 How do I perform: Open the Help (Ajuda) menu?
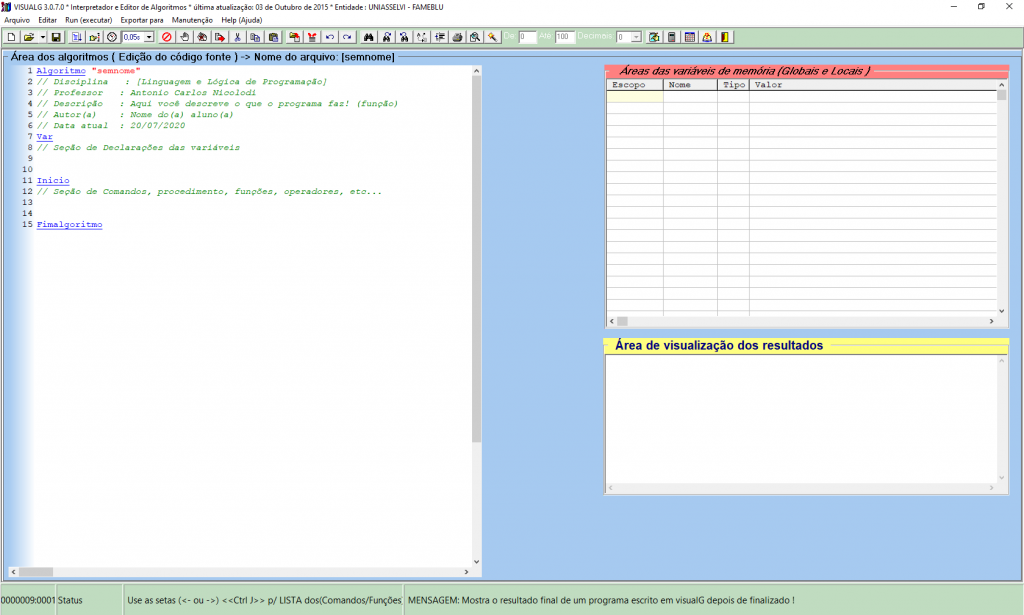point(242,20)
